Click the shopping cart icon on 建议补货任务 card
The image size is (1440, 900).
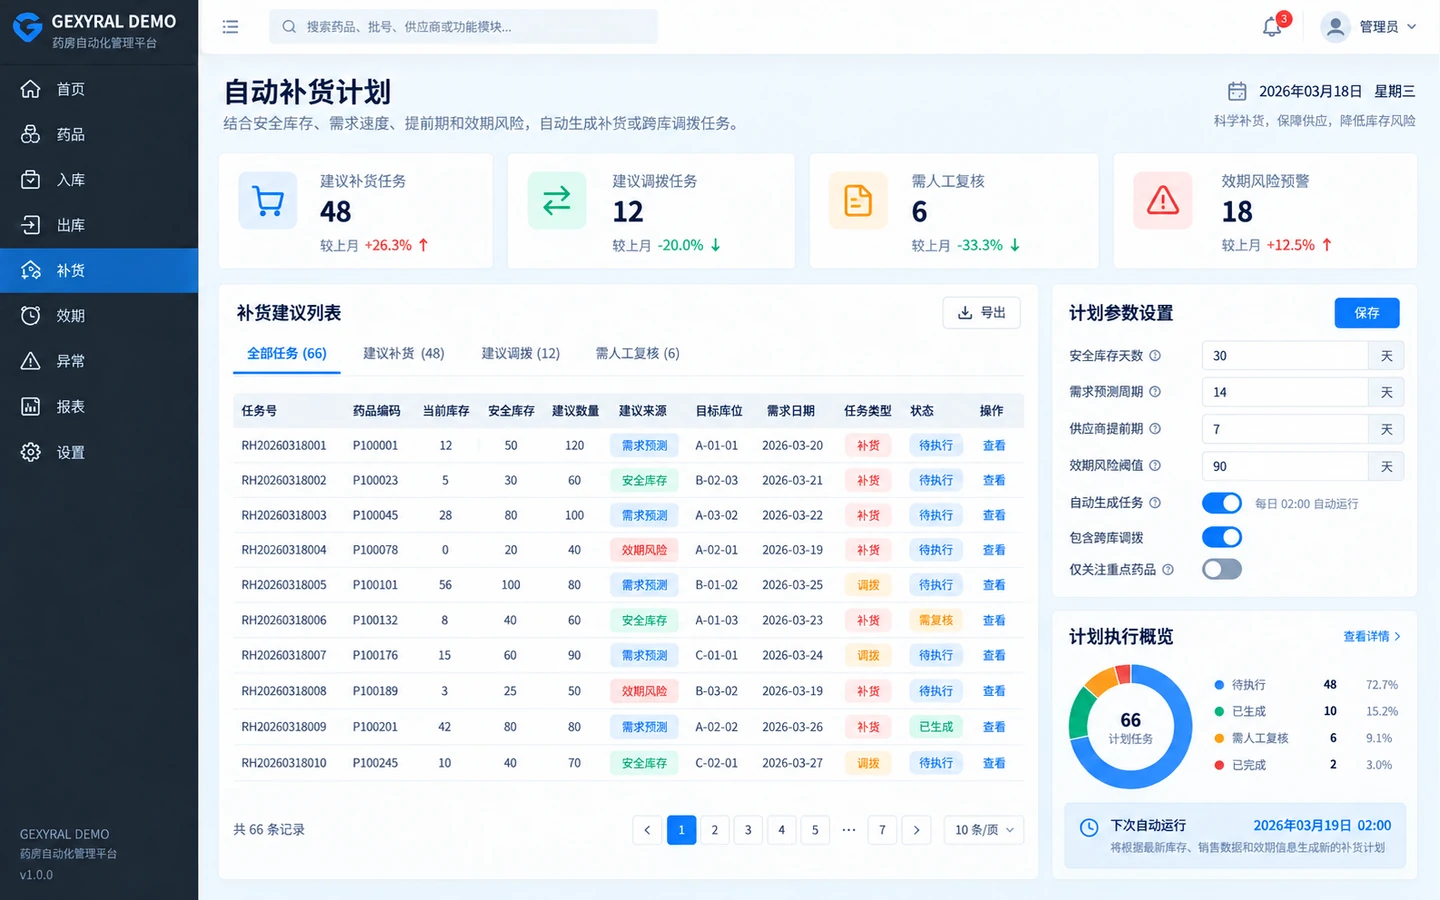tap(268, 201)
